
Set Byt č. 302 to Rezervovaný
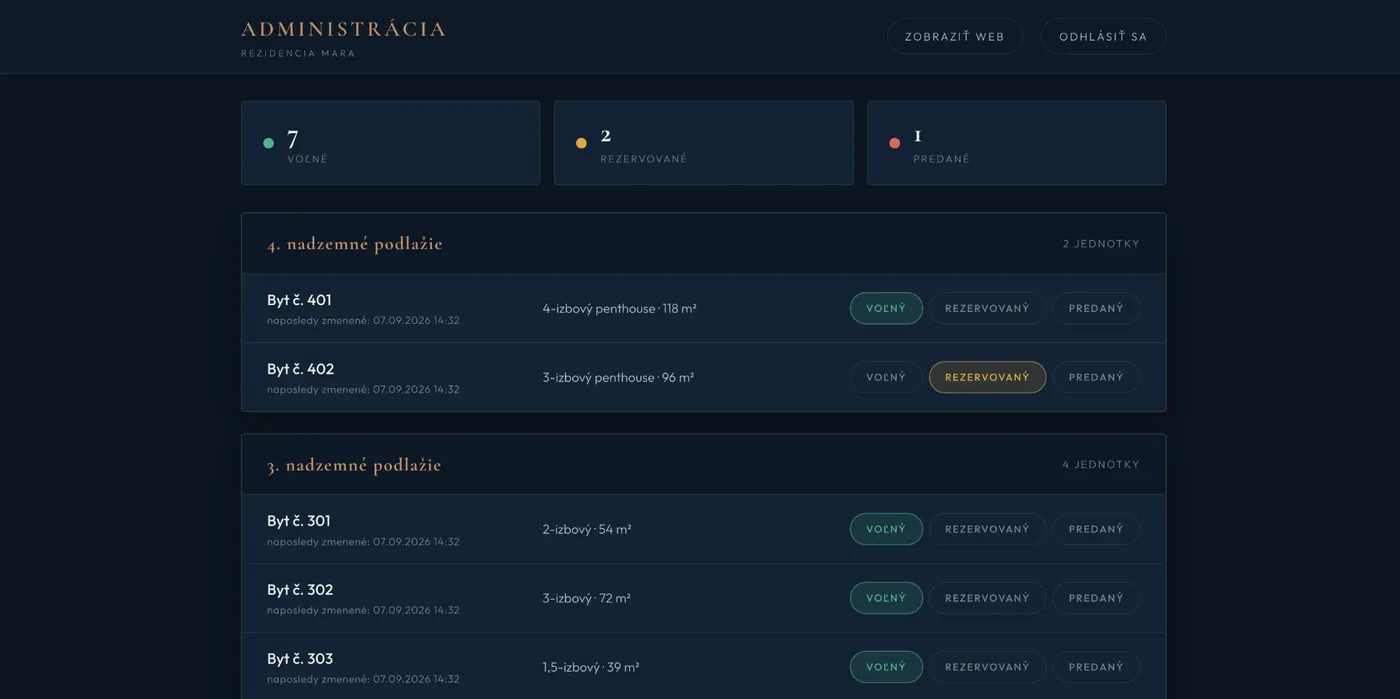(x=987, y=598)
